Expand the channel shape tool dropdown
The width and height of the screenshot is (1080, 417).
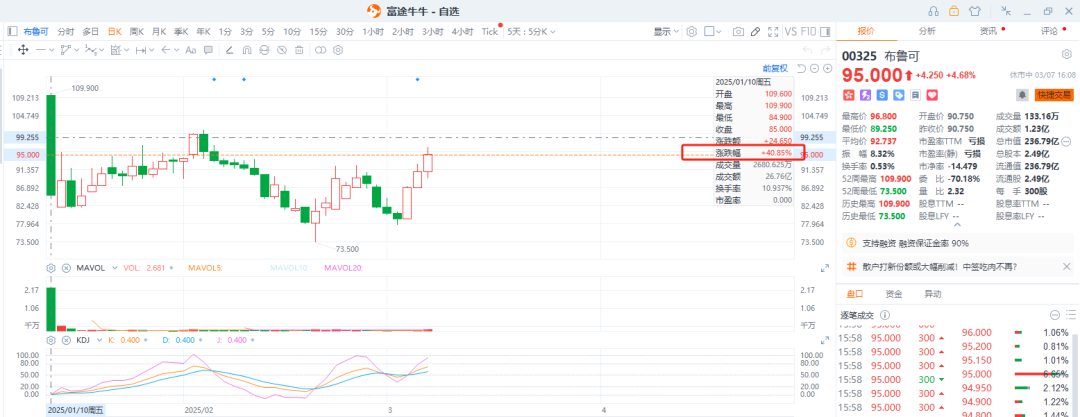77,50
